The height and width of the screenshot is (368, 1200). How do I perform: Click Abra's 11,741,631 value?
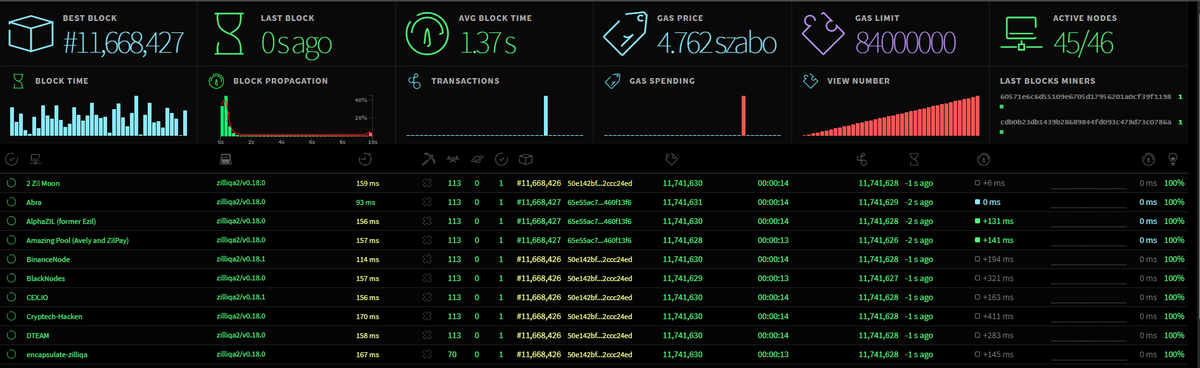pyautogui.click(x=683, y=202)
